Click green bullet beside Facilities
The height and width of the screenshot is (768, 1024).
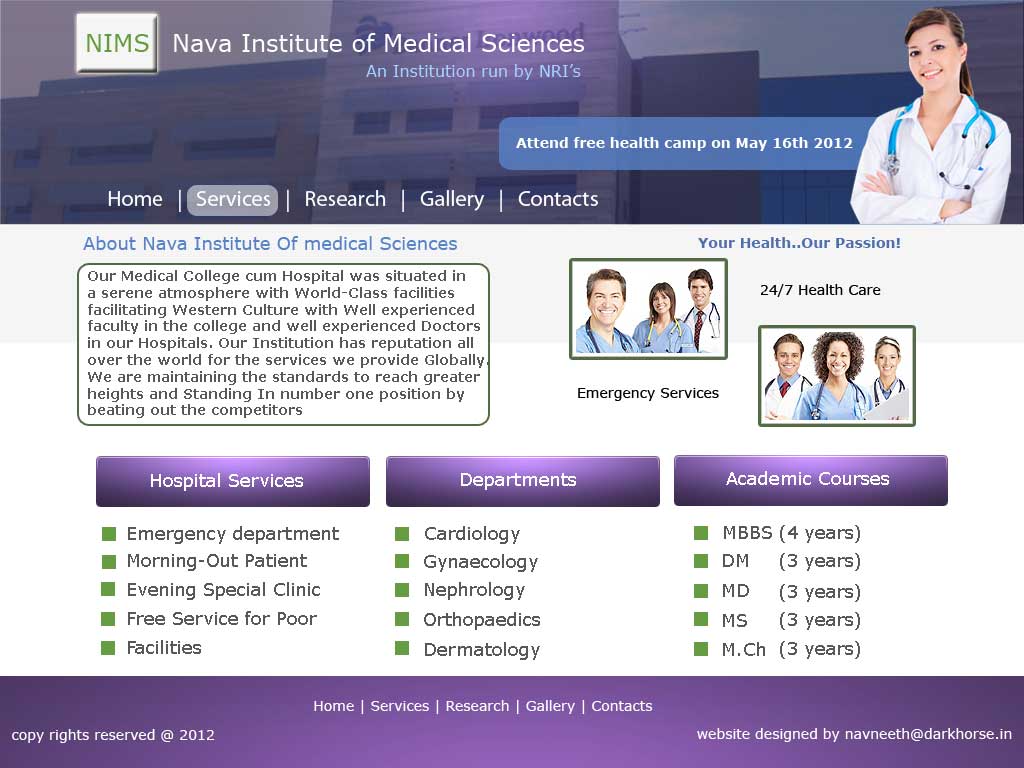[x=108, y=648]
